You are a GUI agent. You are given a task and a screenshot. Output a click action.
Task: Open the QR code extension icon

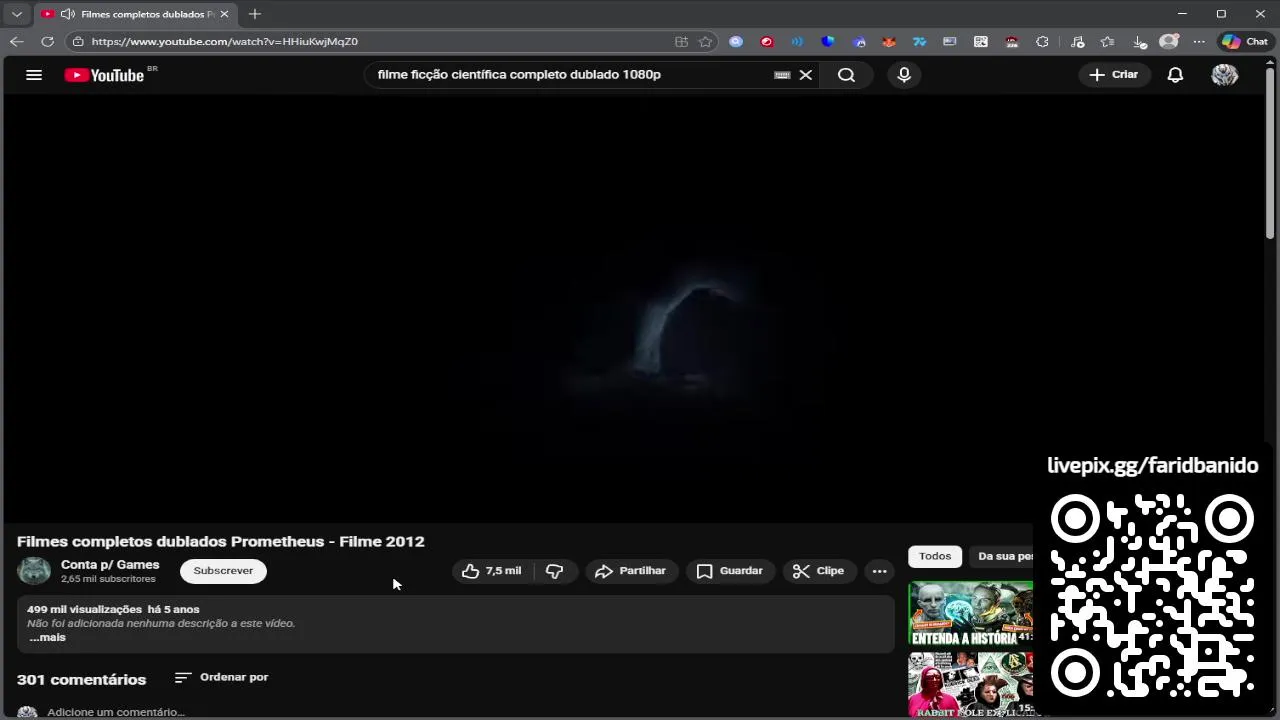[980, 41]
